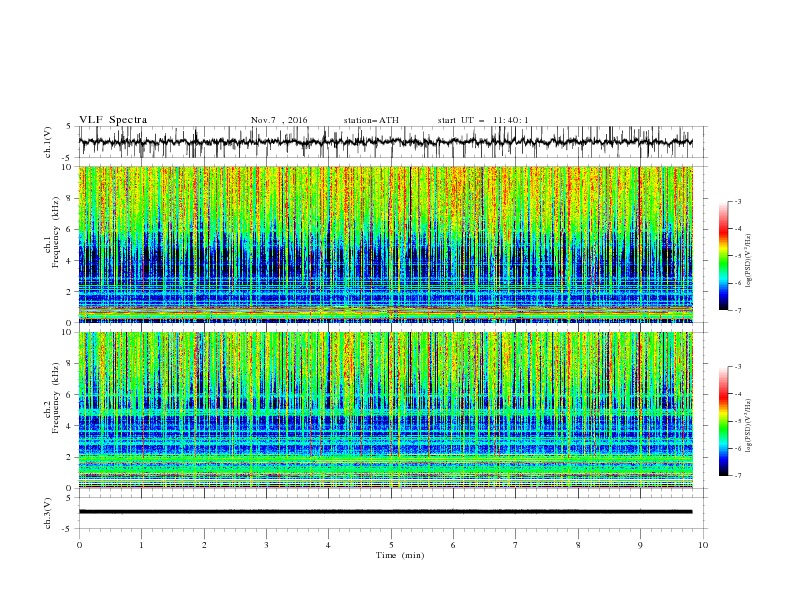
Task: Click the time axis tick label "9"
Action: pyautogui.click(x=640, y=545)
